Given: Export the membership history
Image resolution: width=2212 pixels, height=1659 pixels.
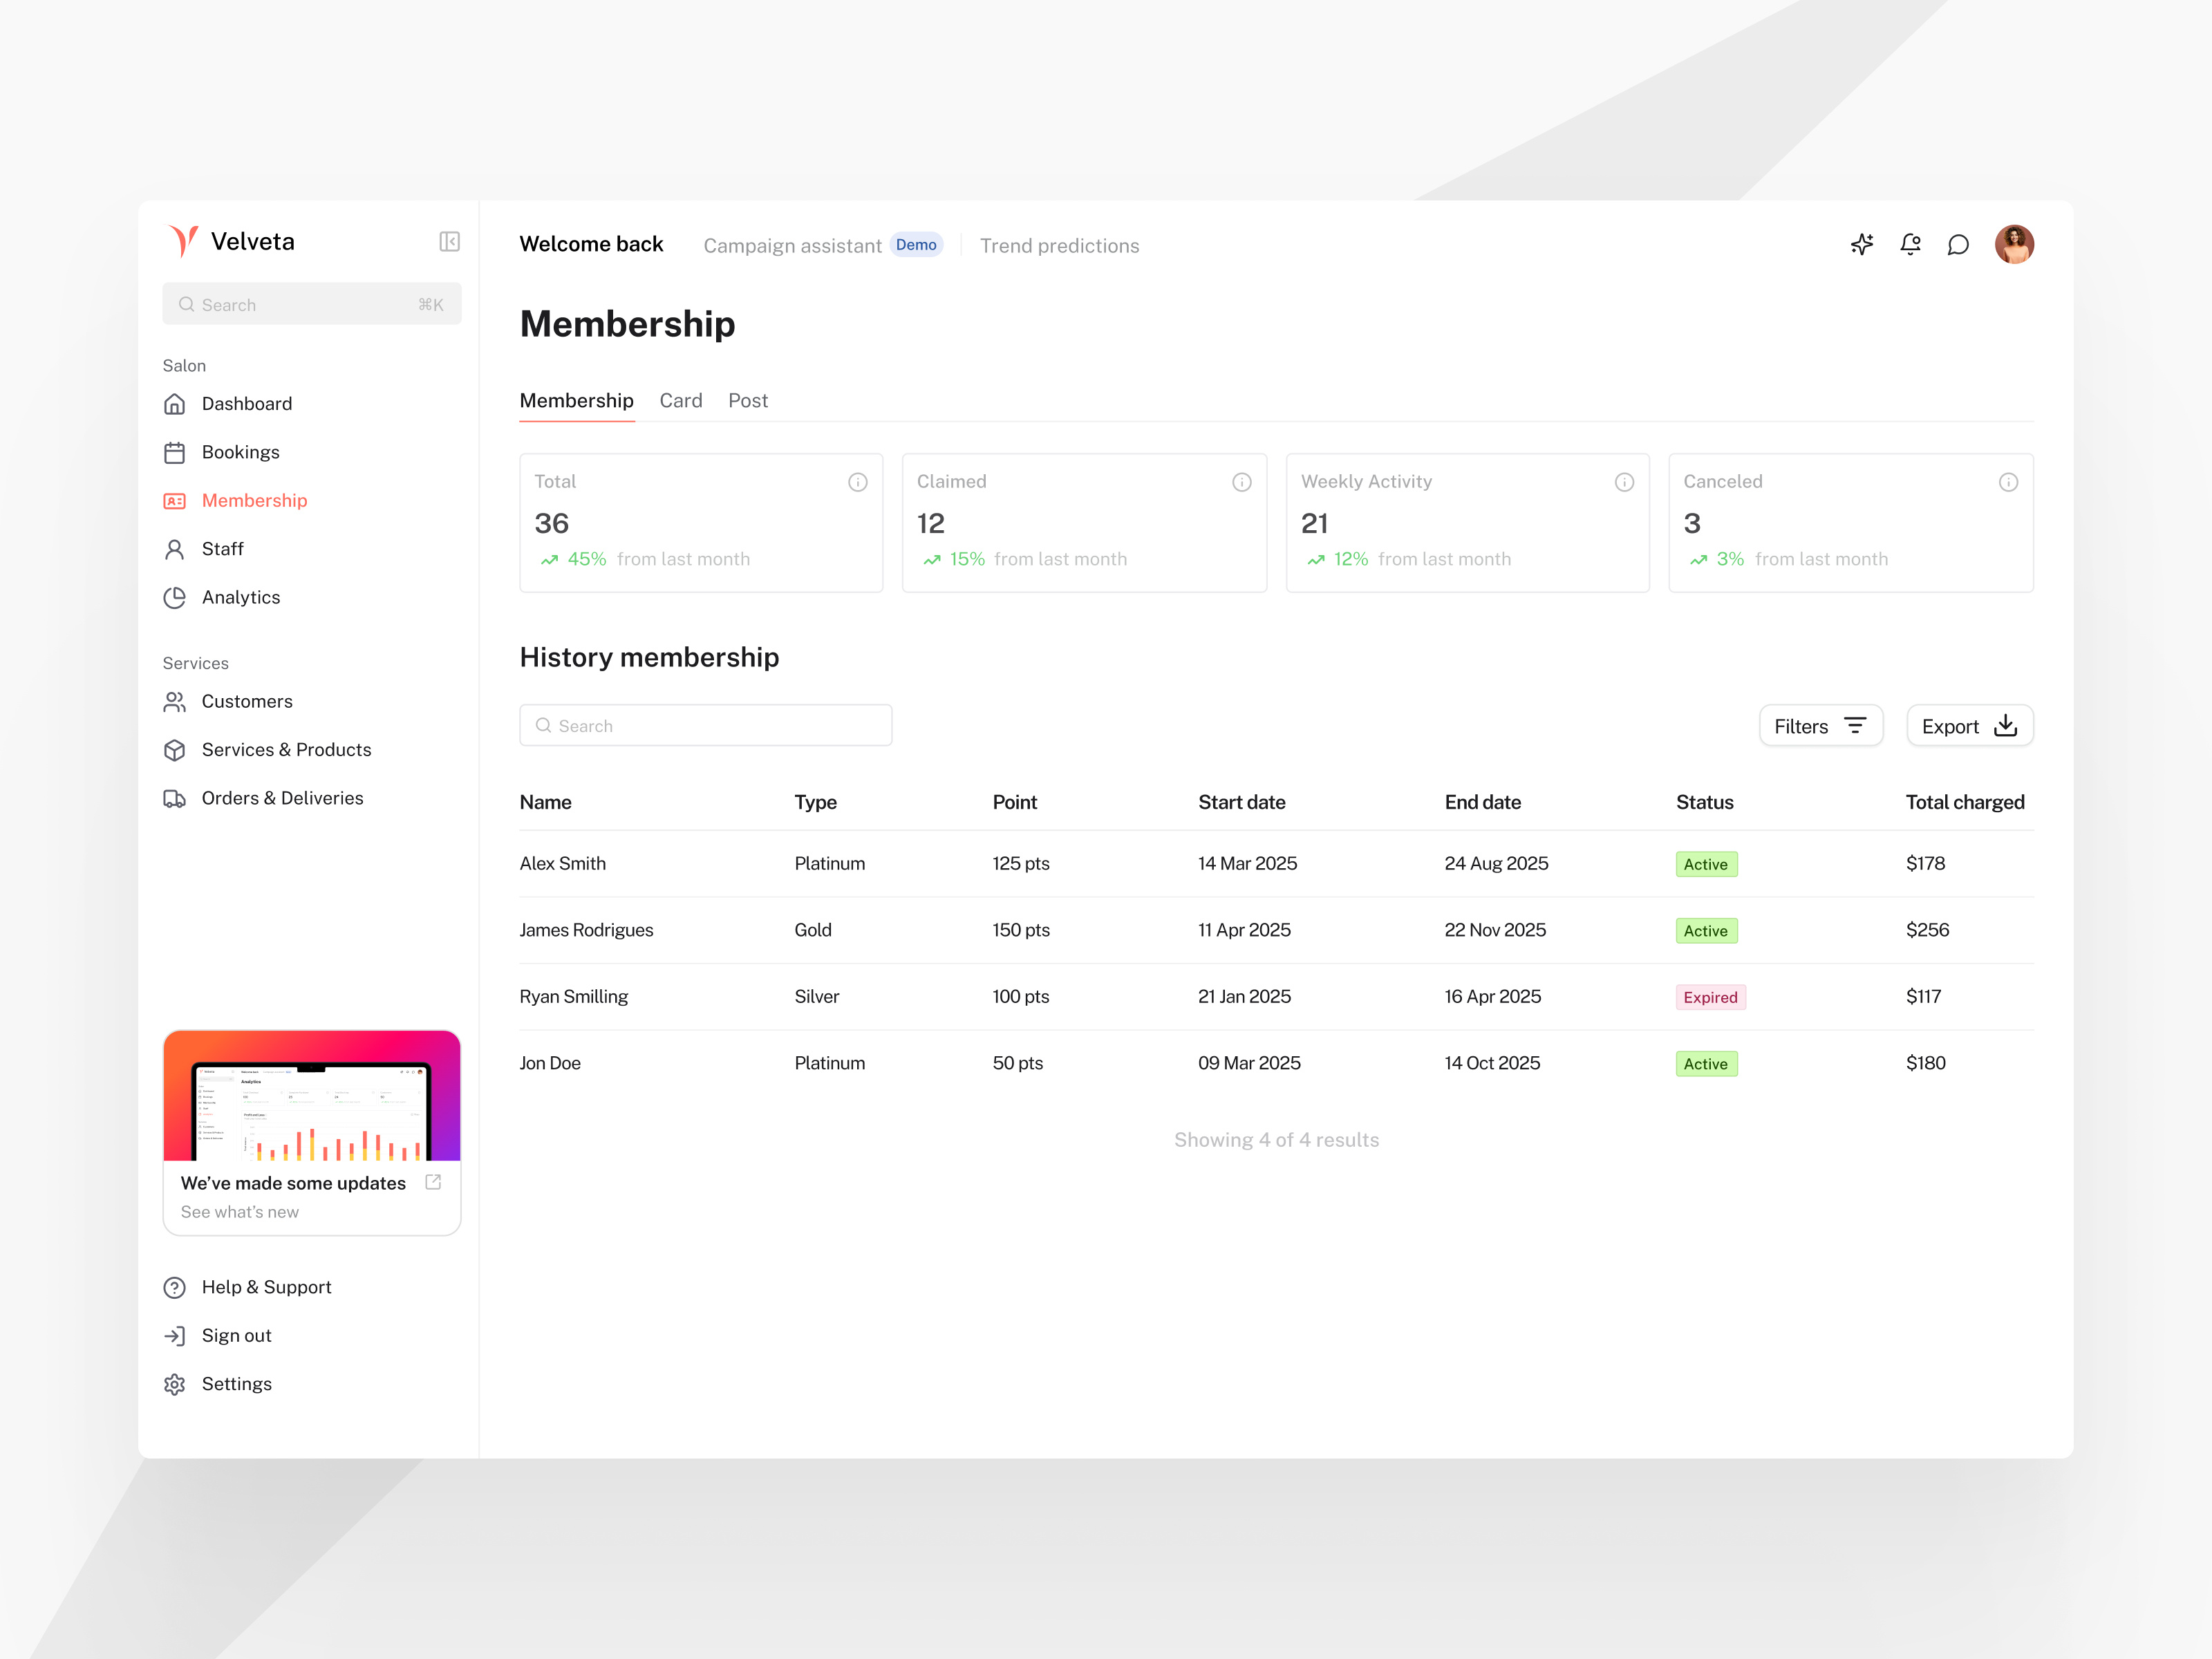Looking at the screenshot, I should 1970,726.
